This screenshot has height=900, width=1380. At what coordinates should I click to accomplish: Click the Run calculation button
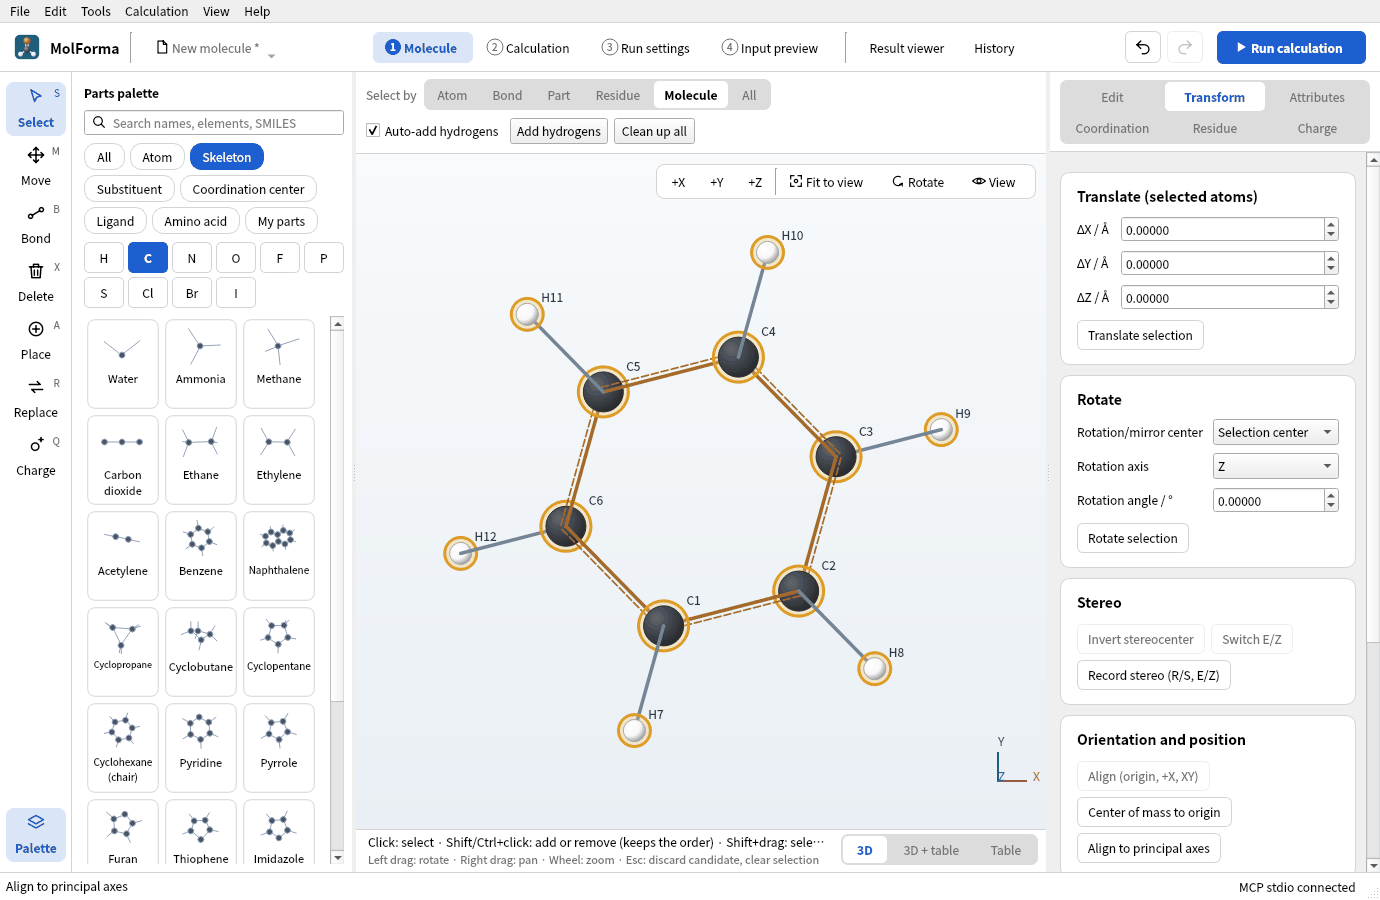pos(1291,47)
